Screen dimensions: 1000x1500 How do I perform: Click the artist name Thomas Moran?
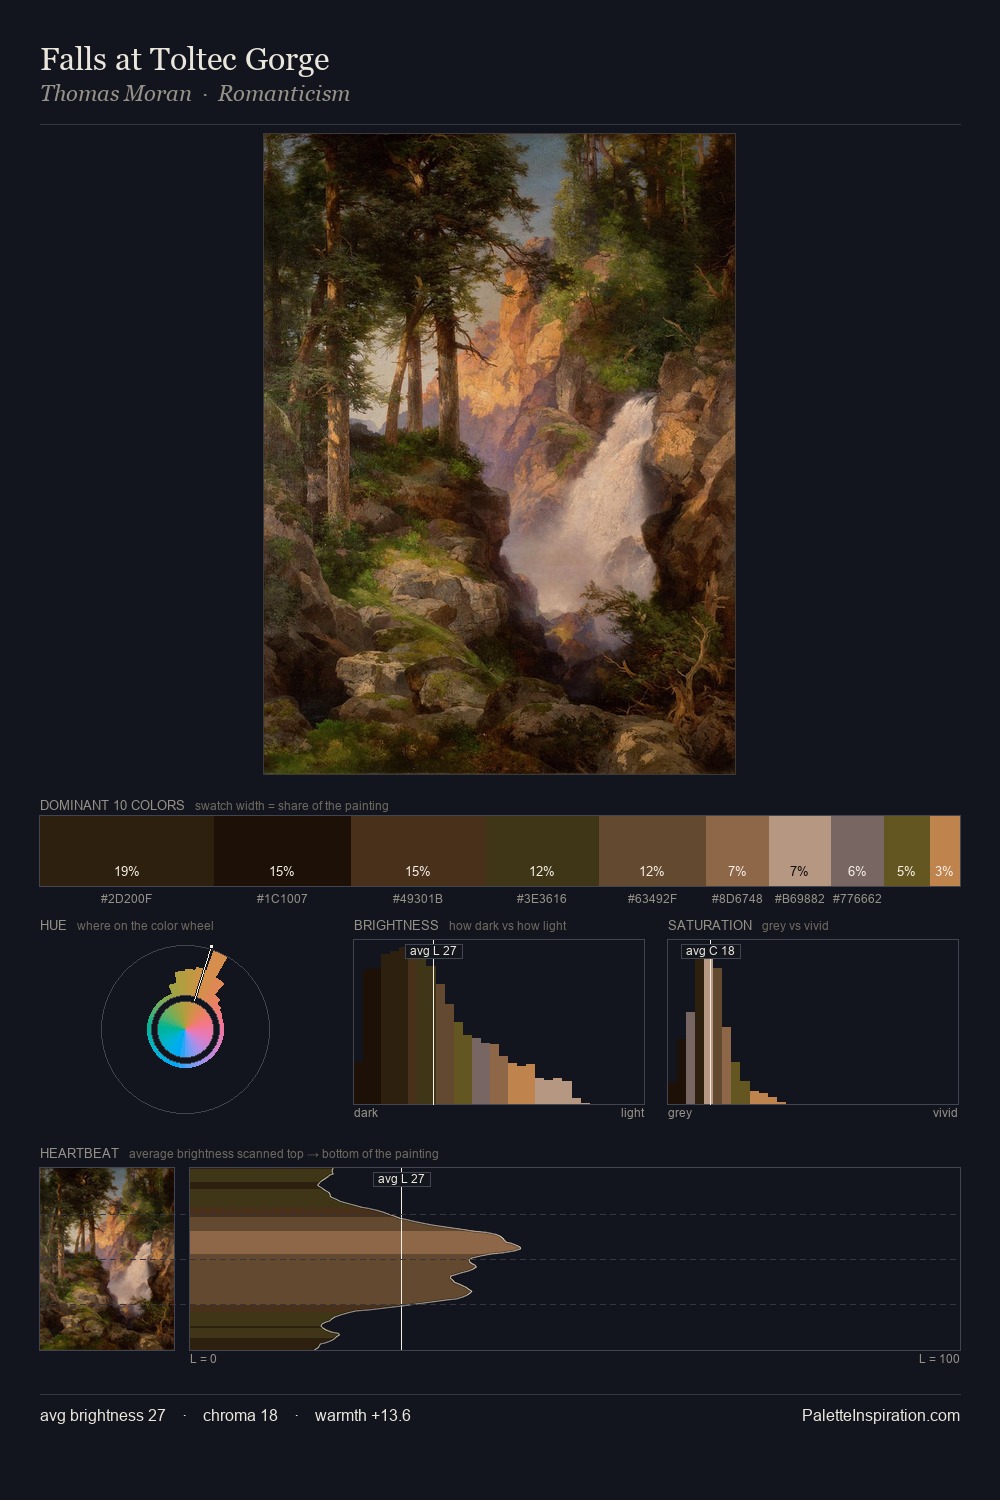(115, 94)
